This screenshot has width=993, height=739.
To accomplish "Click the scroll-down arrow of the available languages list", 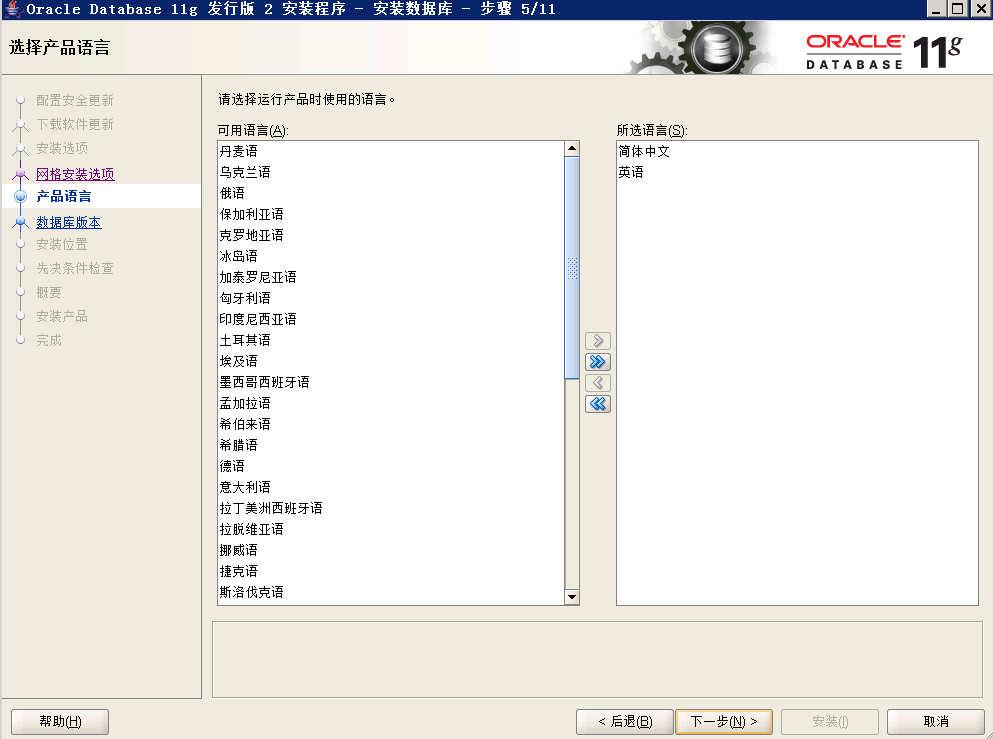I will (x=572, y=597).
